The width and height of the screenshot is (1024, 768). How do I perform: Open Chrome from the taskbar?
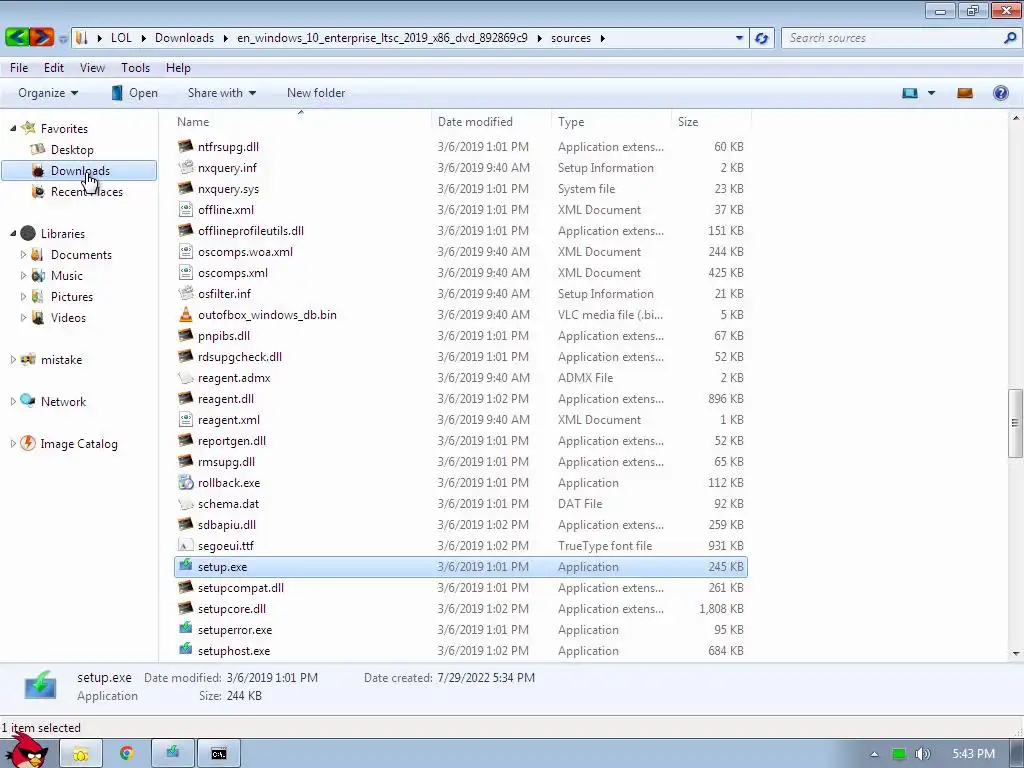tap(126, 754)
